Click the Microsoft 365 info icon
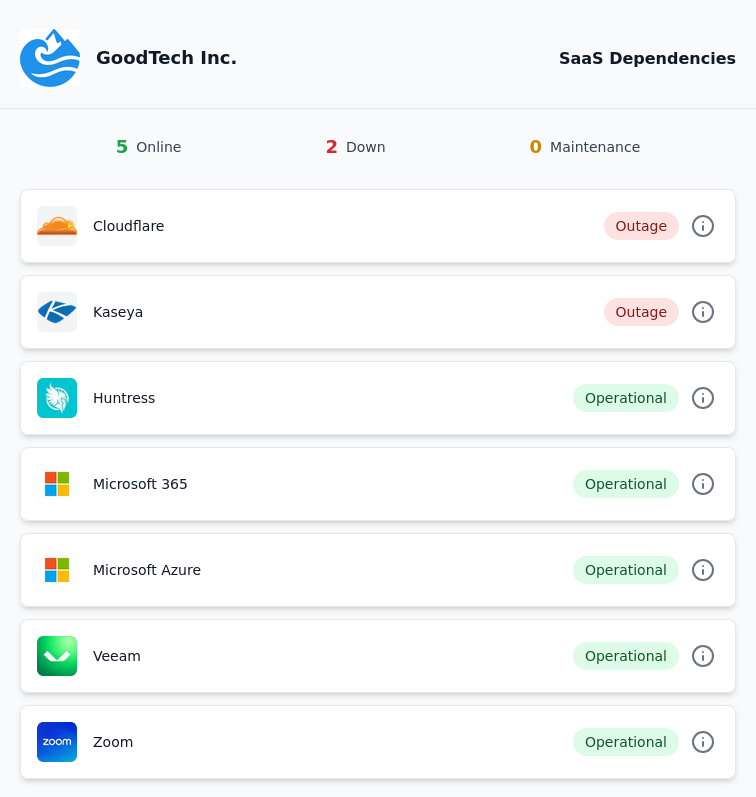The height and width of the screenshot is (797, 756). (x=703, y=484)
